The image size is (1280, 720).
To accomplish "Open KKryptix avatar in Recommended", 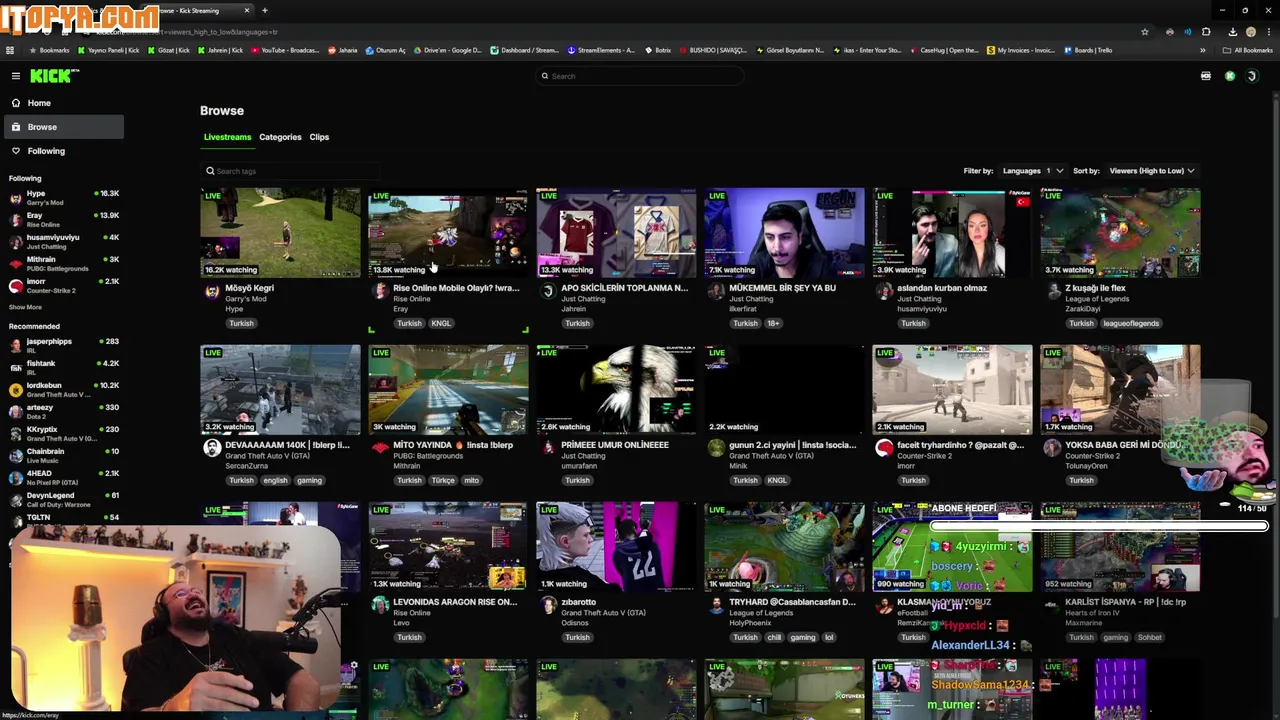I will point(15,433).
